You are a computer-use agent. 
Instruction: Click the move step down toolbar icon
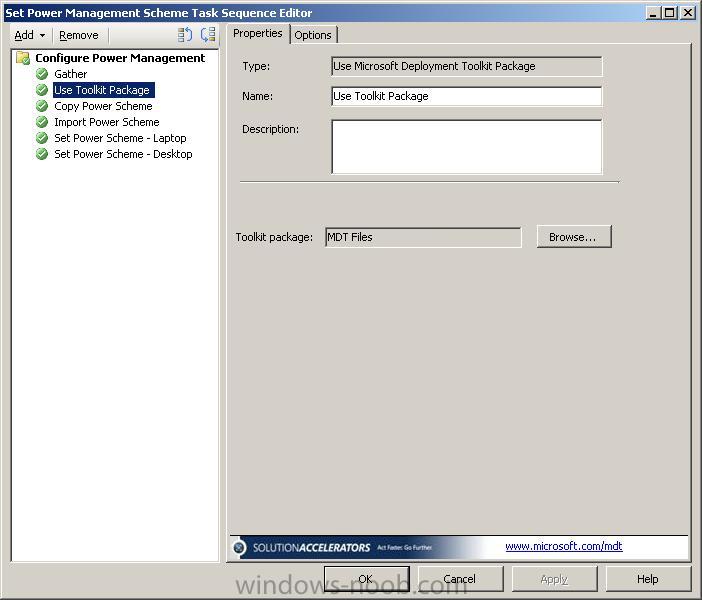(x=208, y=34)
